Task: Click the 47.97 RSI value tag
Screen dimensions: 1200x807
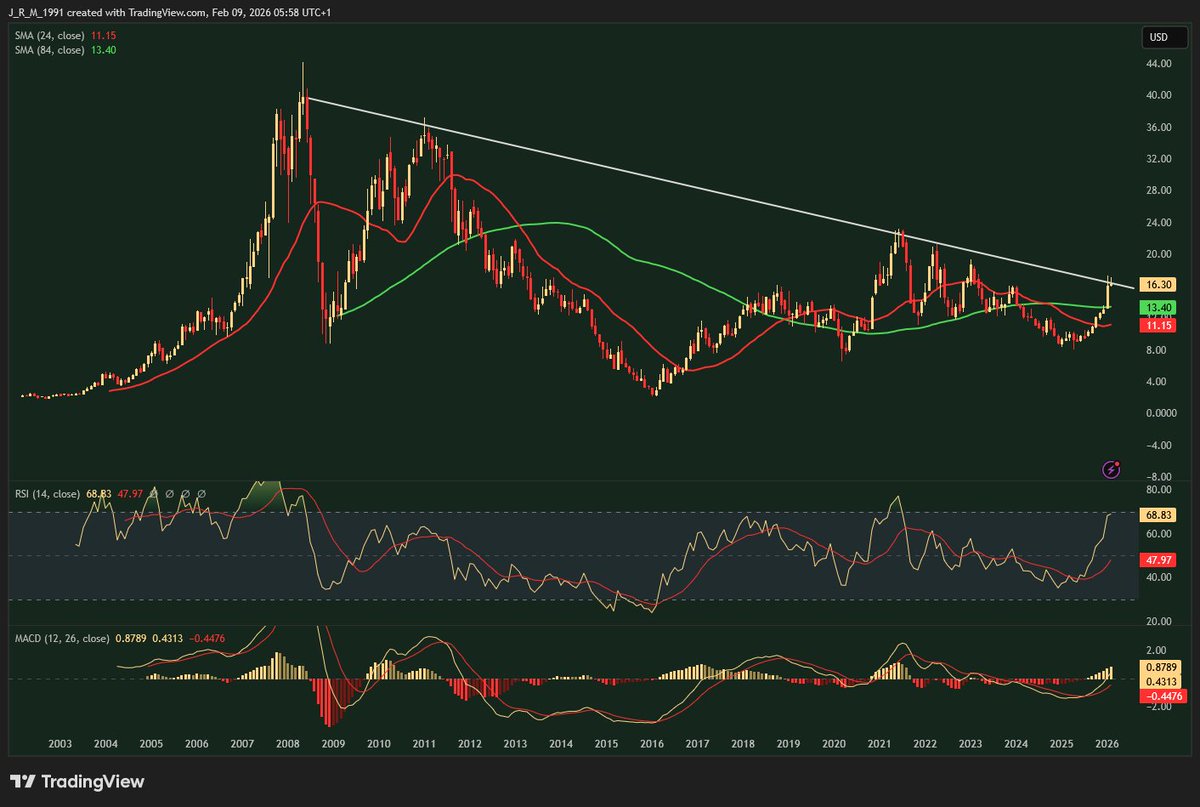Action: coord(1160,560)
